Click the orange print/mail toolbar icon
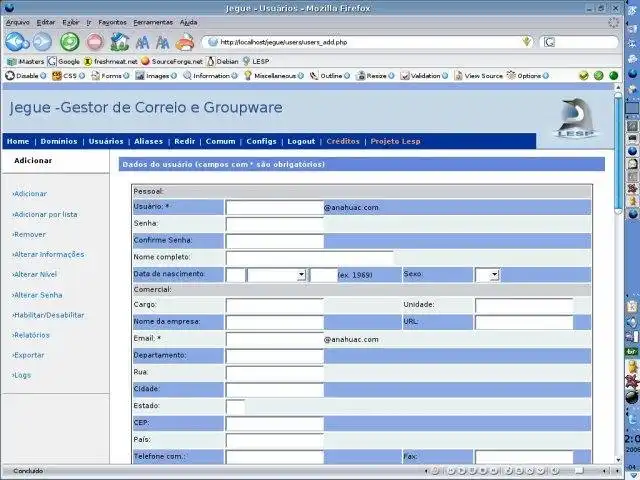The image size is (640, 480). pos(185,42)
